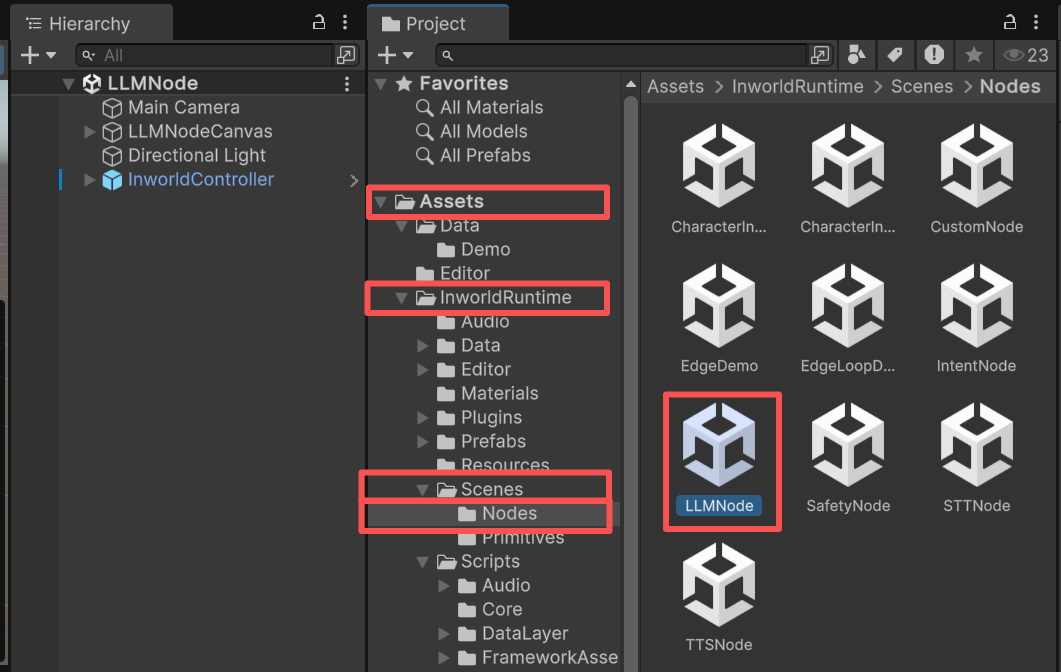Select the LLMNode scene asset
This screenshot has height=672, width=1061.
tap(719, 459)
